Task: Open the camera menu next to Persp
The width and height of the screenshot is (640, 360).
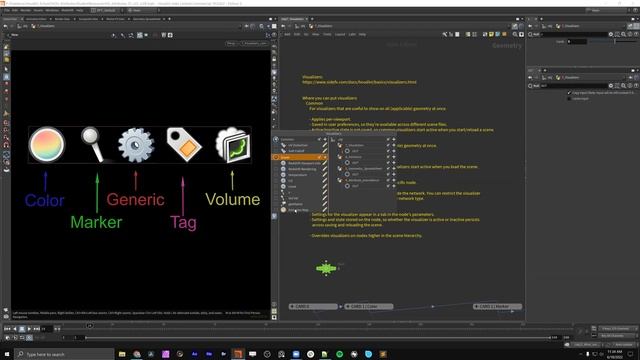Action: [x=253, y=43]
